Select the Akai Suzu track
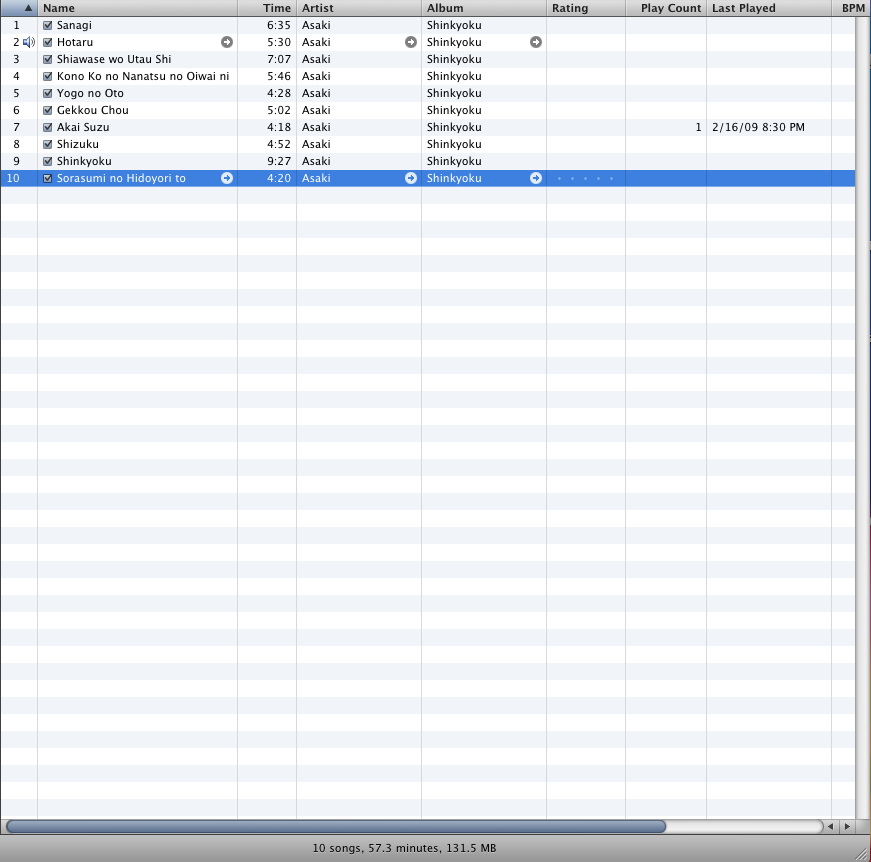Screen dimensions: 871x862 coord(83,127)
